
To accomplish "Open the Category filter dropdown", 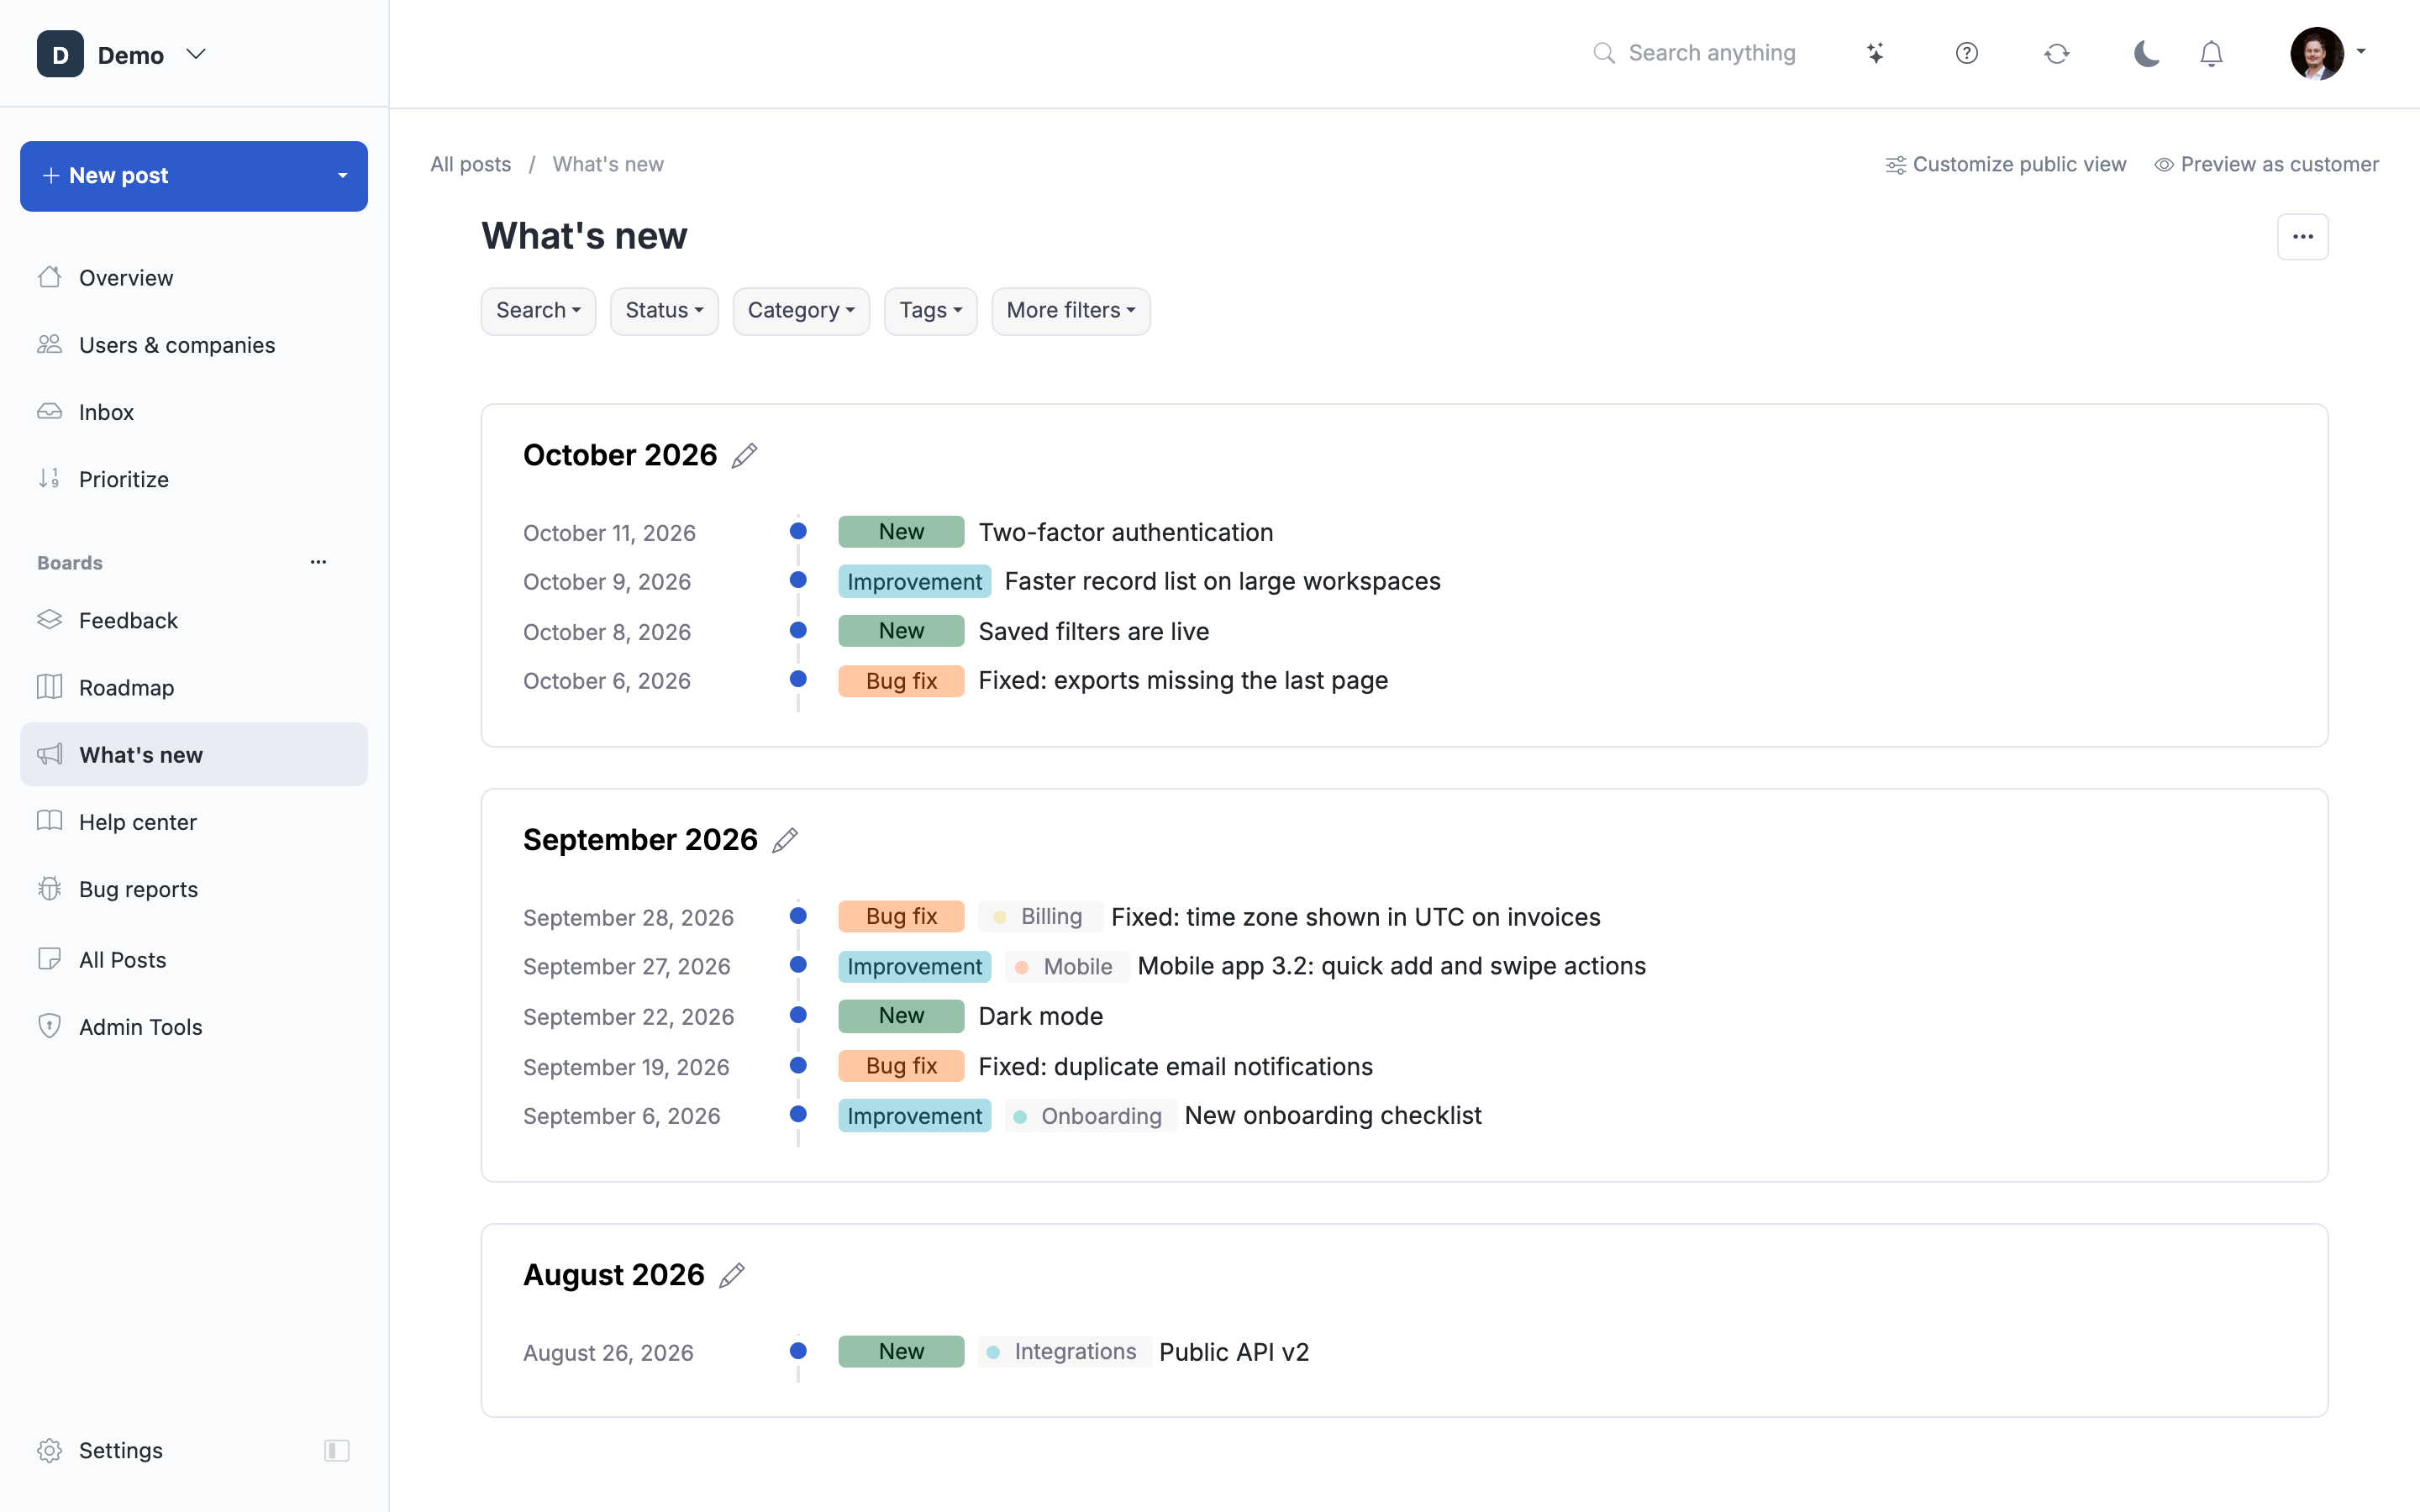I will pyautogui.click(x=801, y=311).
